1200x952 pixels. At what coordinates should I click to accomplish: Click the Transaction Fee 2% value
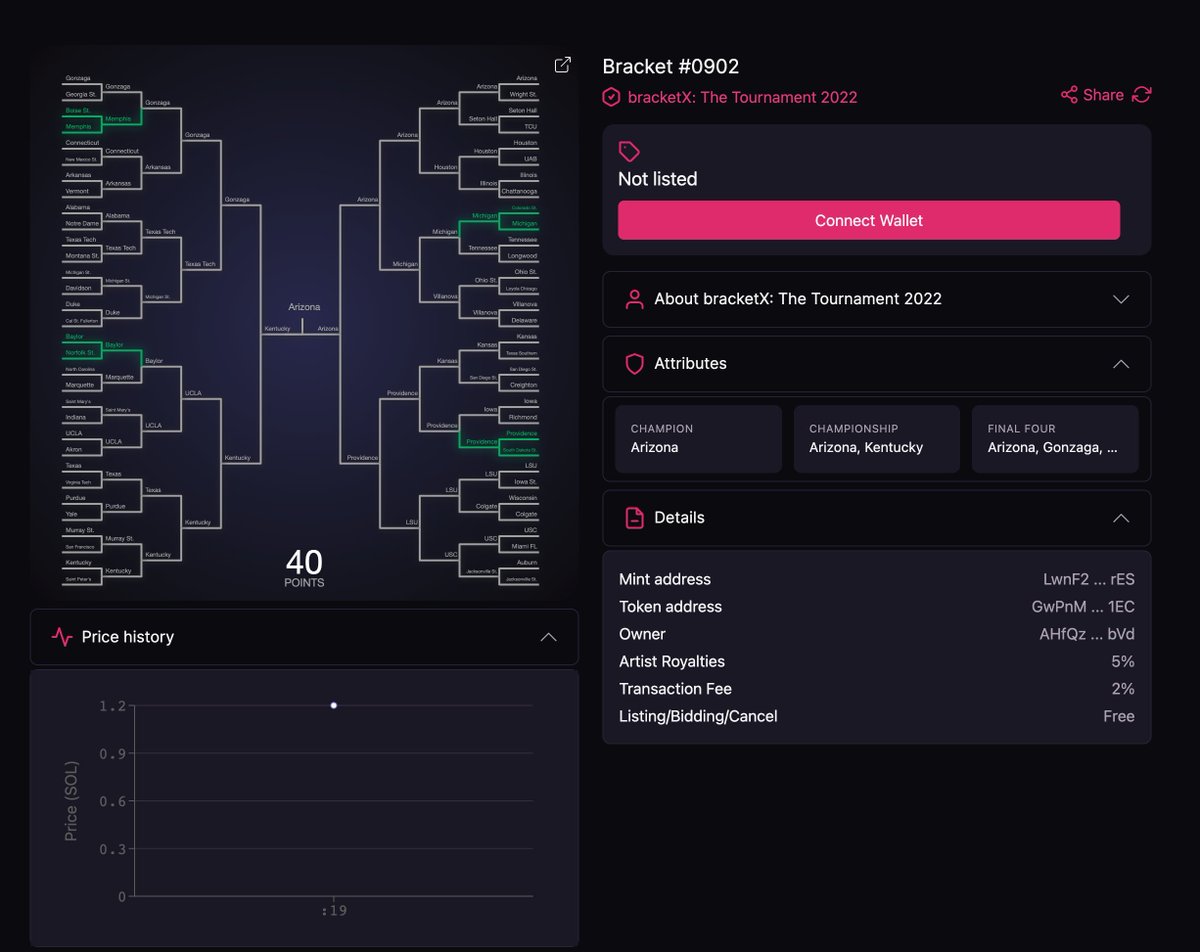click(x=1122, y=689)
